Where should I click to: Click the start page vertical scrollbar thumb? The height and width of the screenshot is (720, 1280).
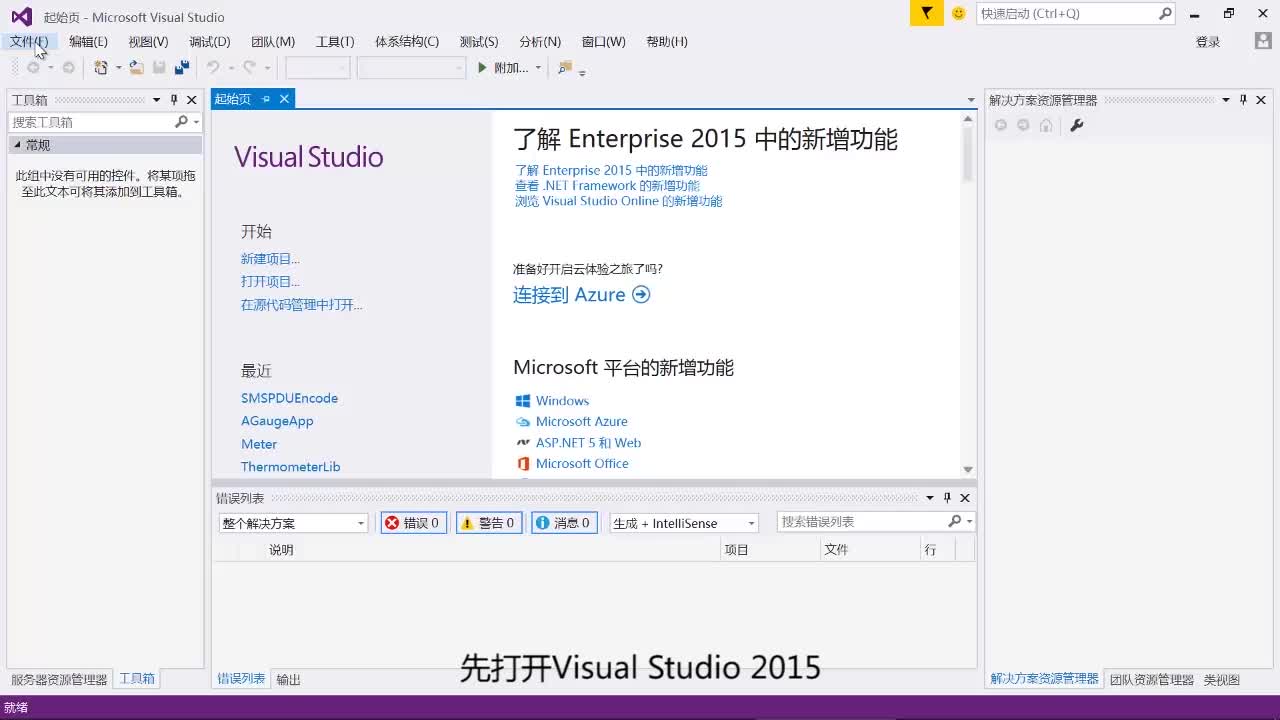[968, 153]
